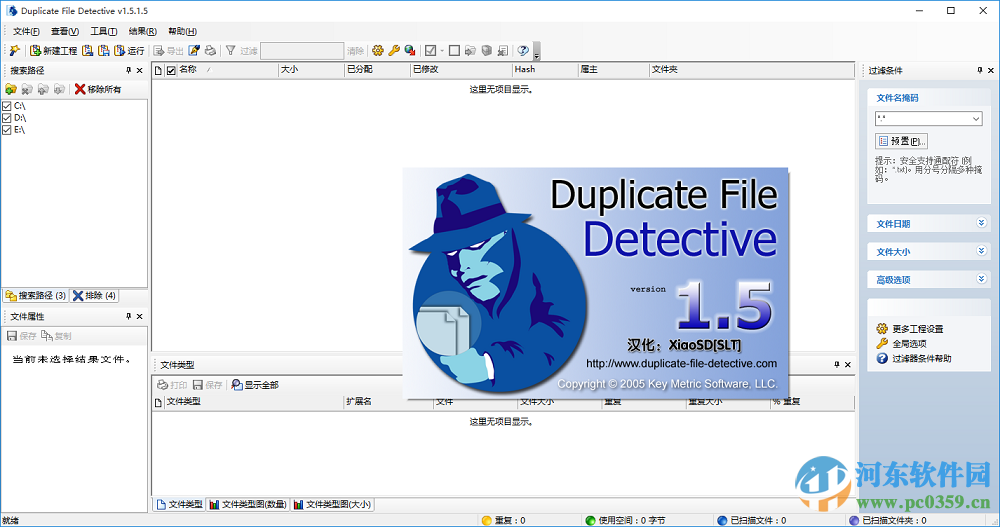The image size is (1000, 527).
Task: Open an existing project from the toolbar
Action: pos(87,50)
